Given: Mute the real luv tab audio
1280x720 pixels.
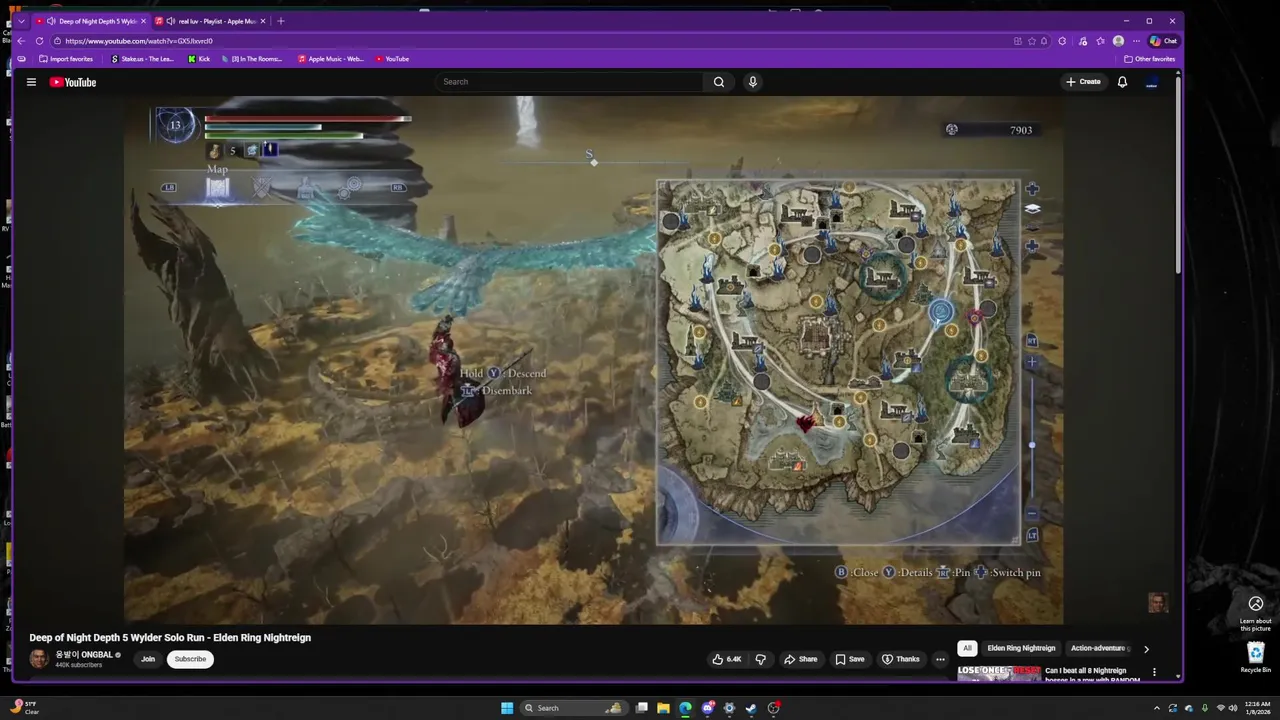Looking at the screenshot, I should coord(171,21).
